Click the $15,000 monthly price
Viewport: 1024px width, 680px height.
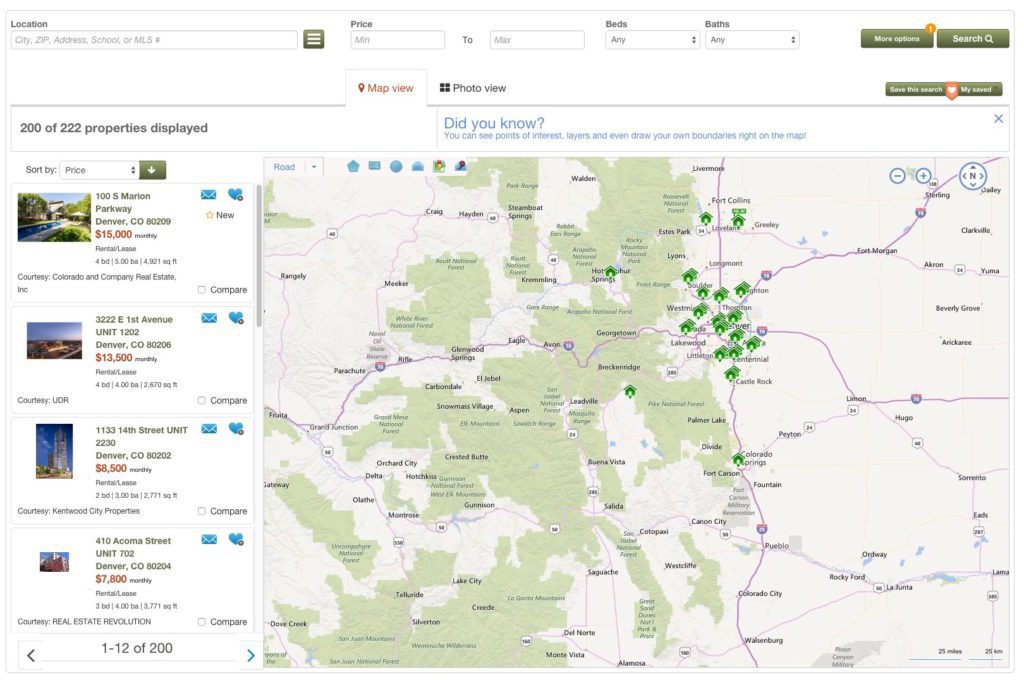pos(126,235)
